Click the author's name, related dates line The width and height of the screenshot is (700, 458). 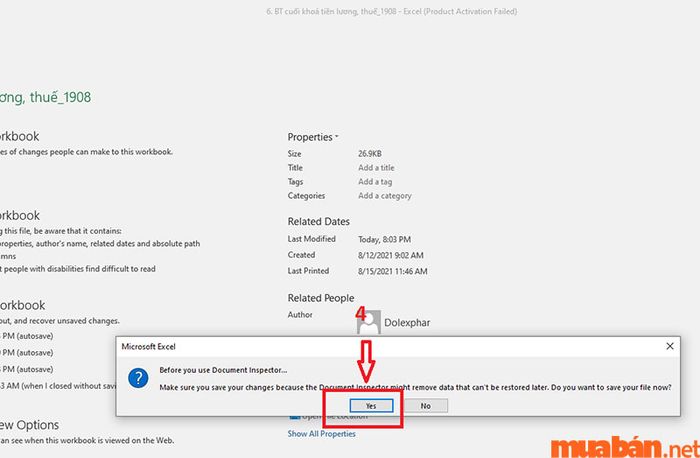[x=100, y=244]
